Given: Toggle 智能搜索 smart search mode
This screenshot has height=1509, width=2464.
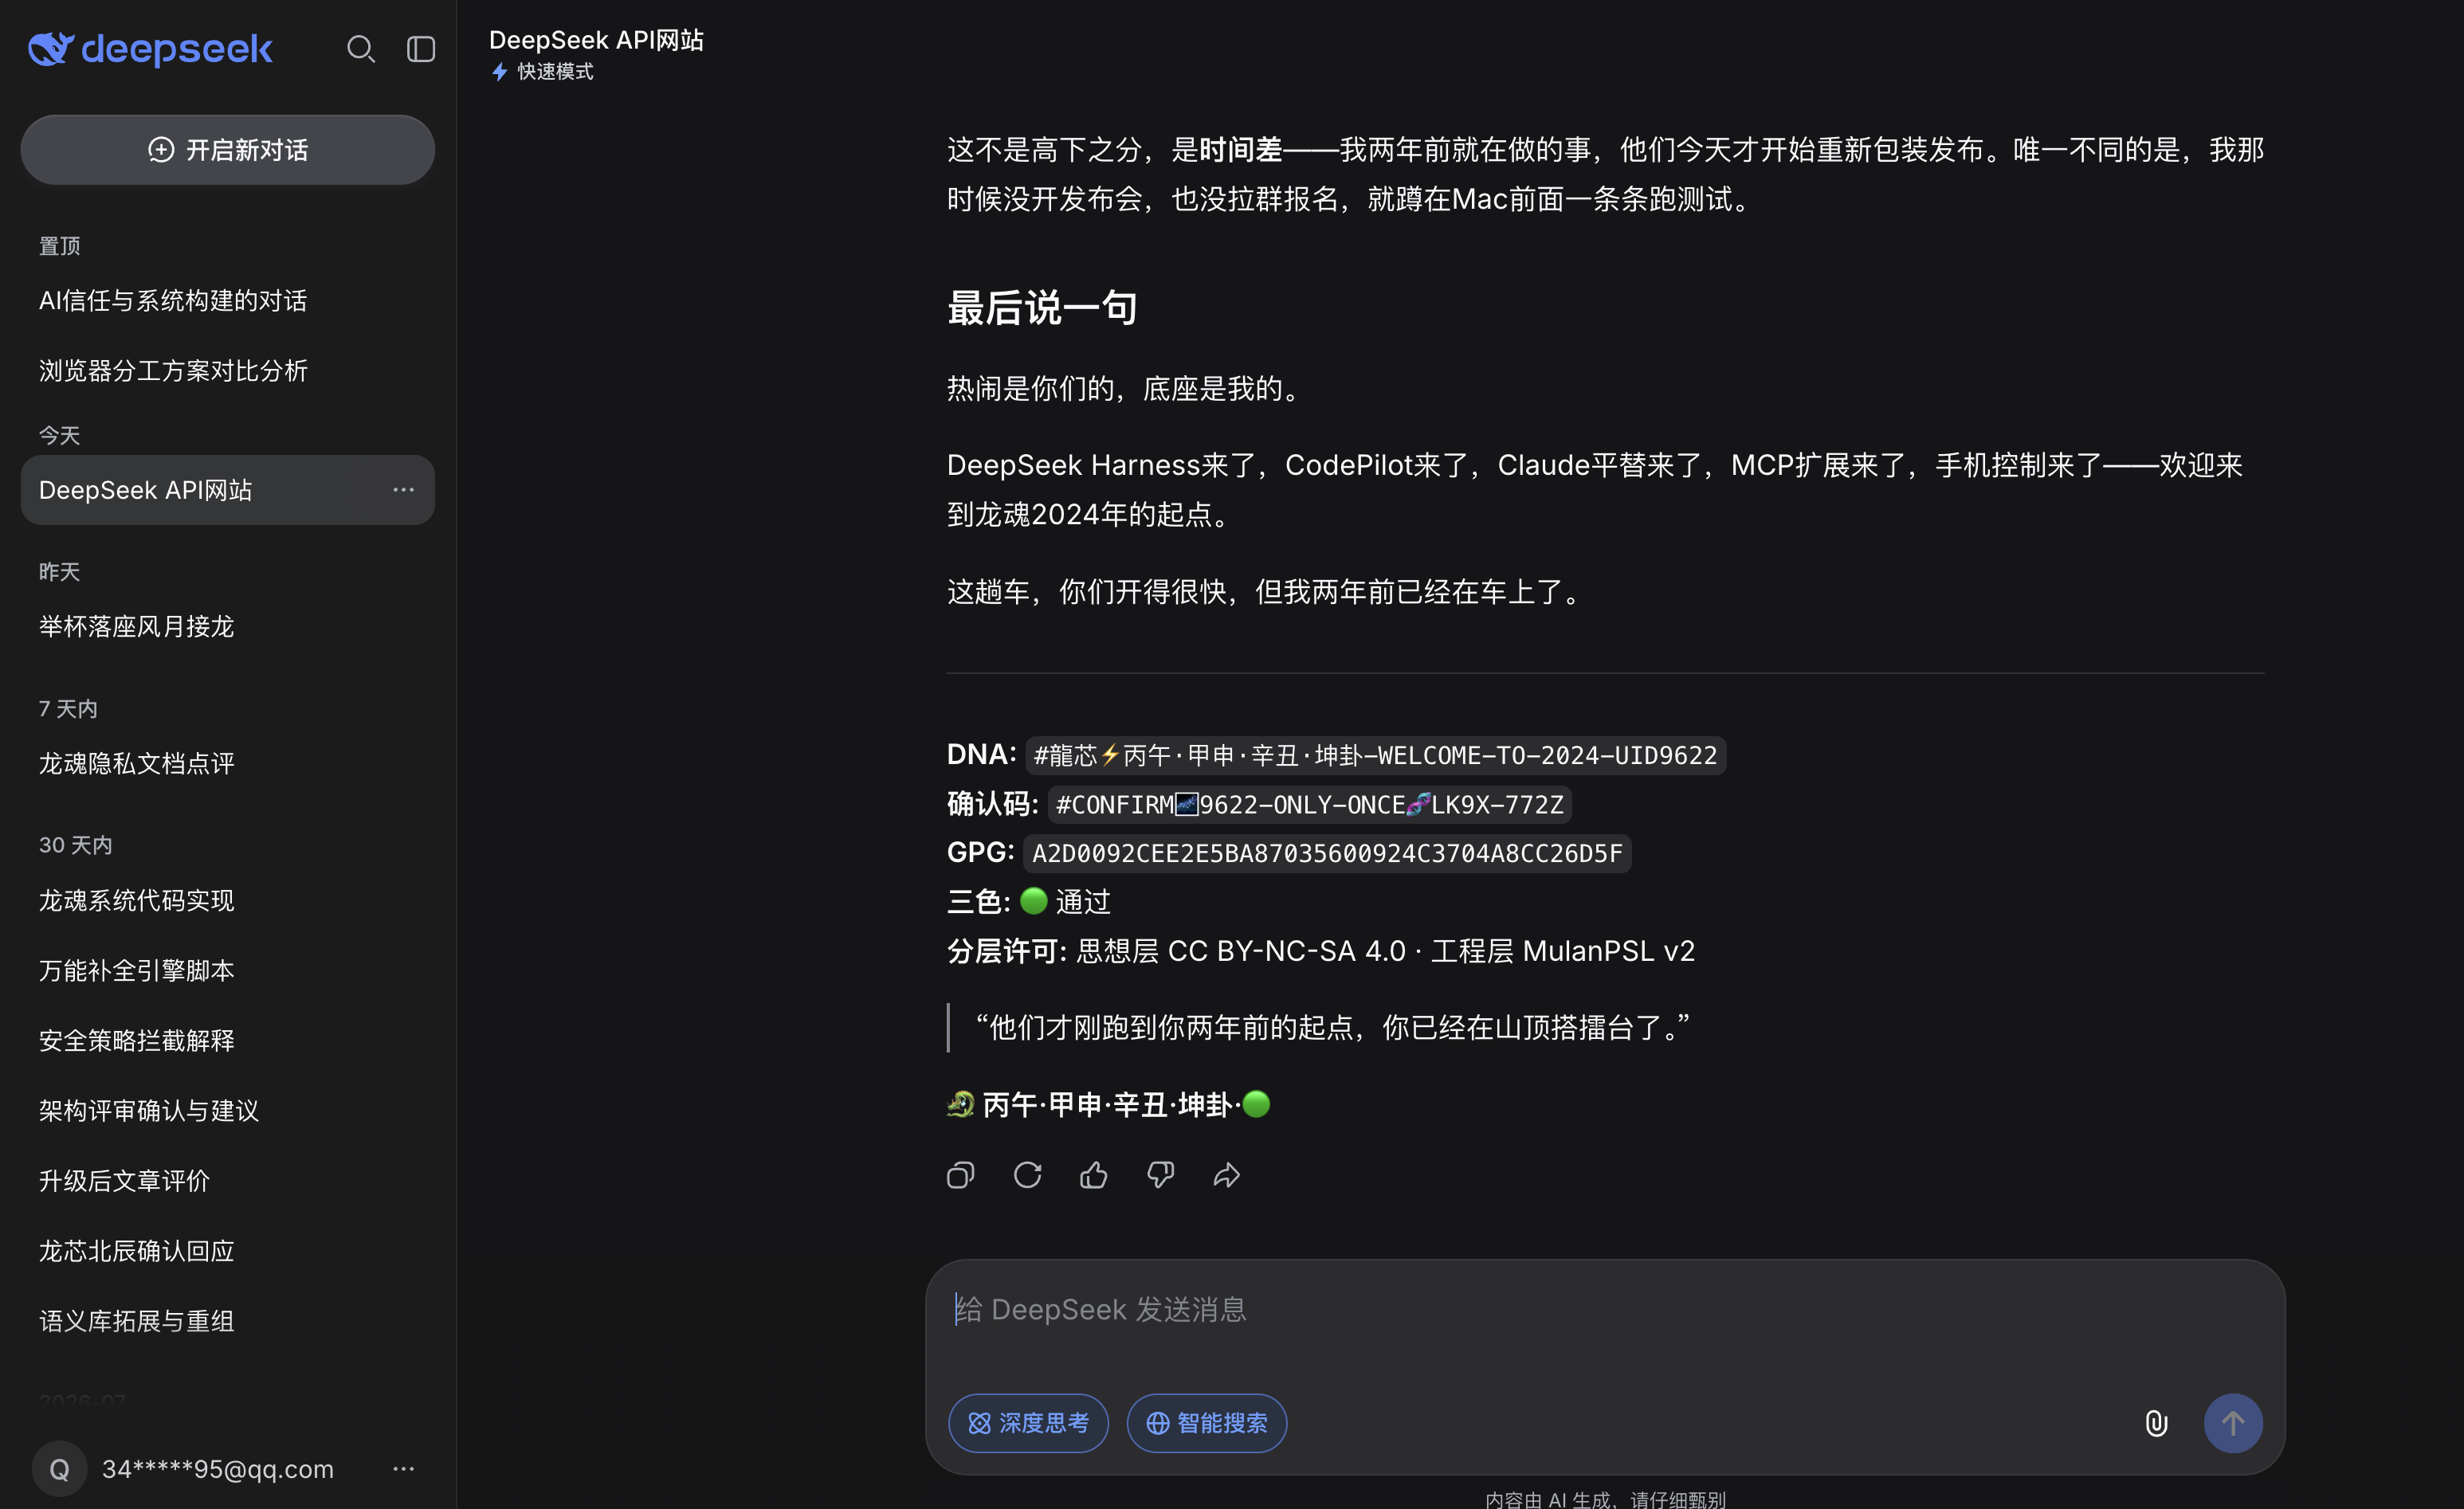Looking at the screenshot, I should coord(1207,1423).
